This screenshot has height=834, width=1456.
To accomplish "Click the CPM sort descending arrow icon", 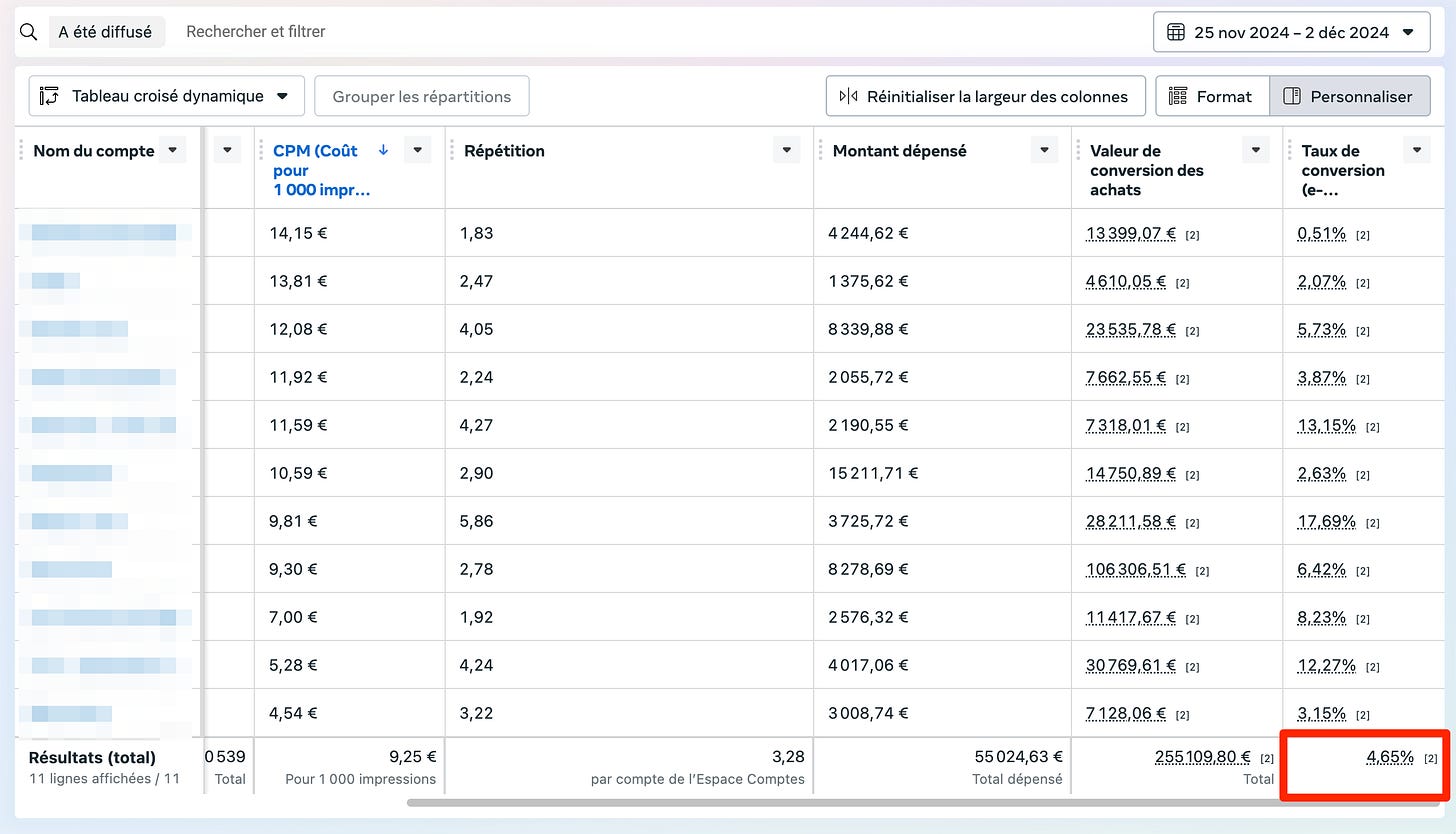I will click(x=383, y=150).
